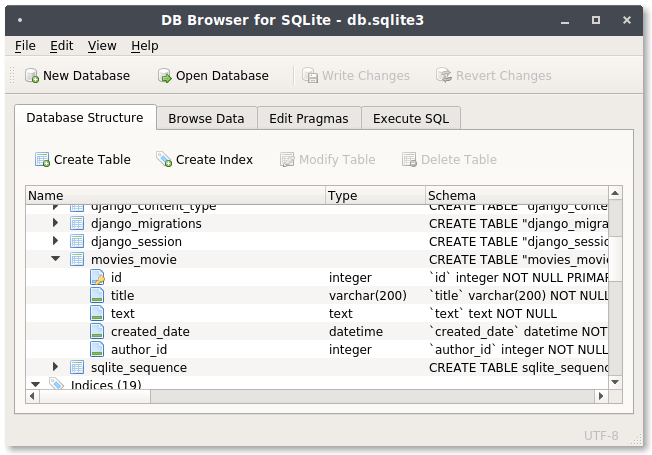This screenshot has width=652, height=455.
Task: Click the Name column header
Action: tap(175, 195)
